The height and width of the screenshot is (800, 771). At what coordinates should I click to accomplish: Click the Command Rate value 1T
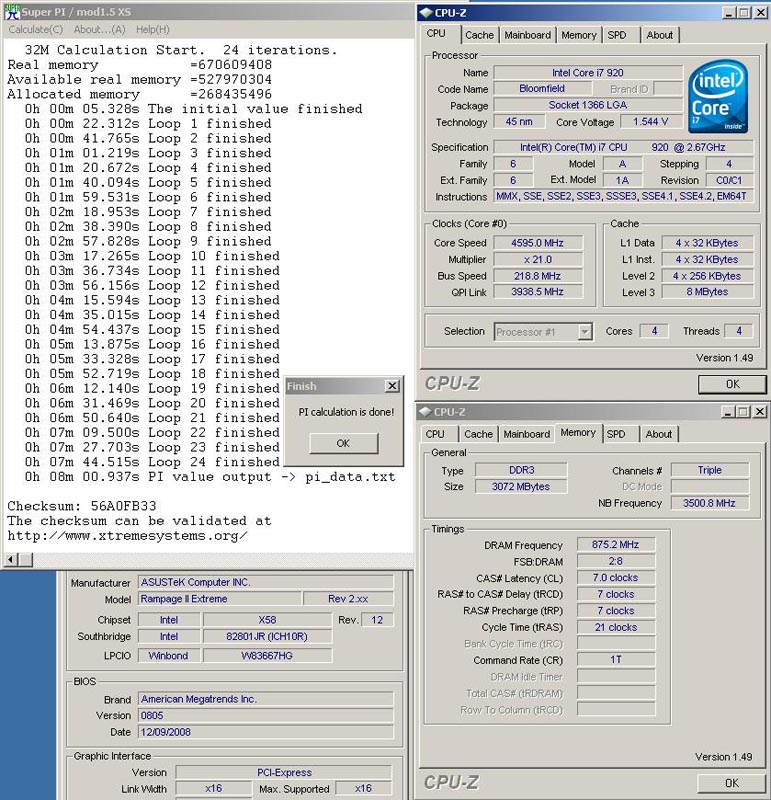click(615, 660)
